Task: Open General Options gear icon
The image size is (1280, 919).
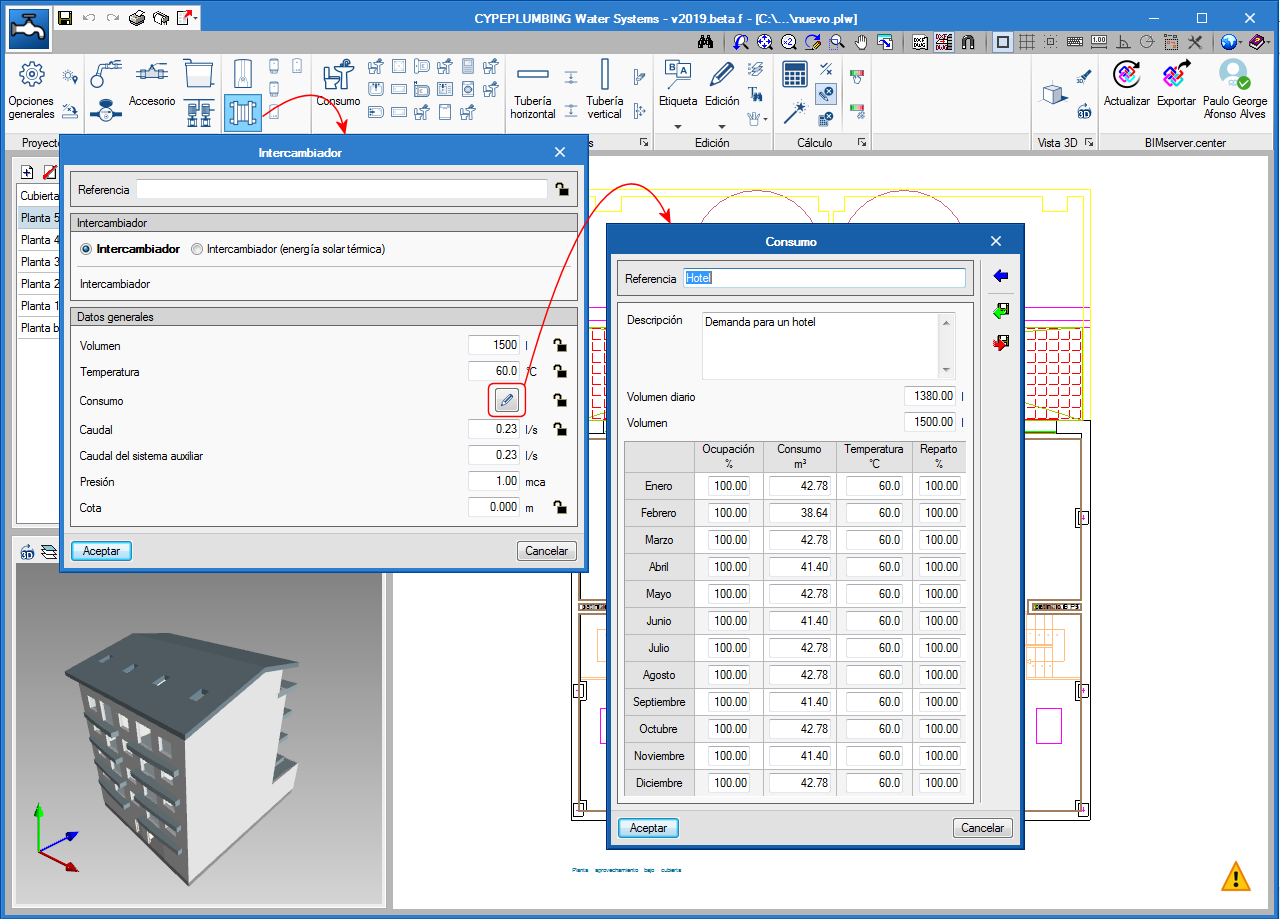Action: (32, 74)
